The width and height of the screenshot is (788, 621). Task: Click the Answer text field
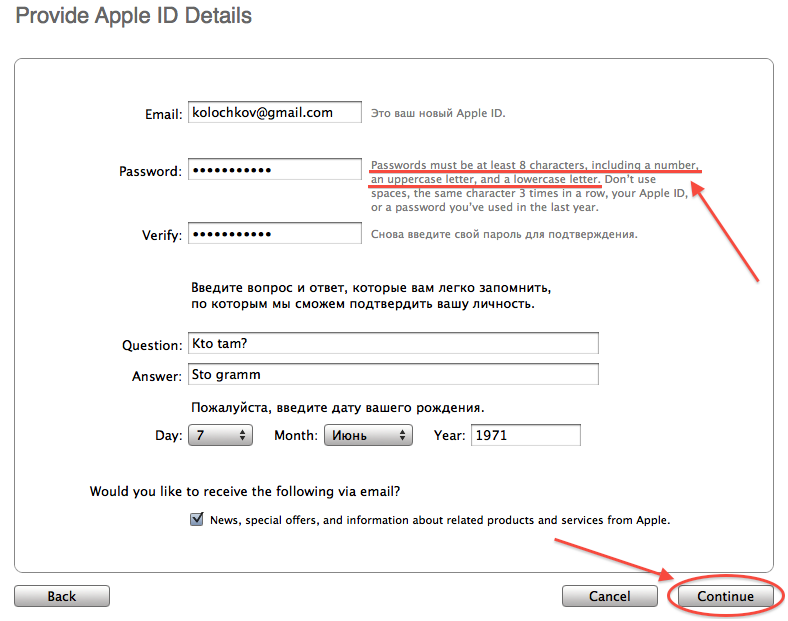(393, 374)
